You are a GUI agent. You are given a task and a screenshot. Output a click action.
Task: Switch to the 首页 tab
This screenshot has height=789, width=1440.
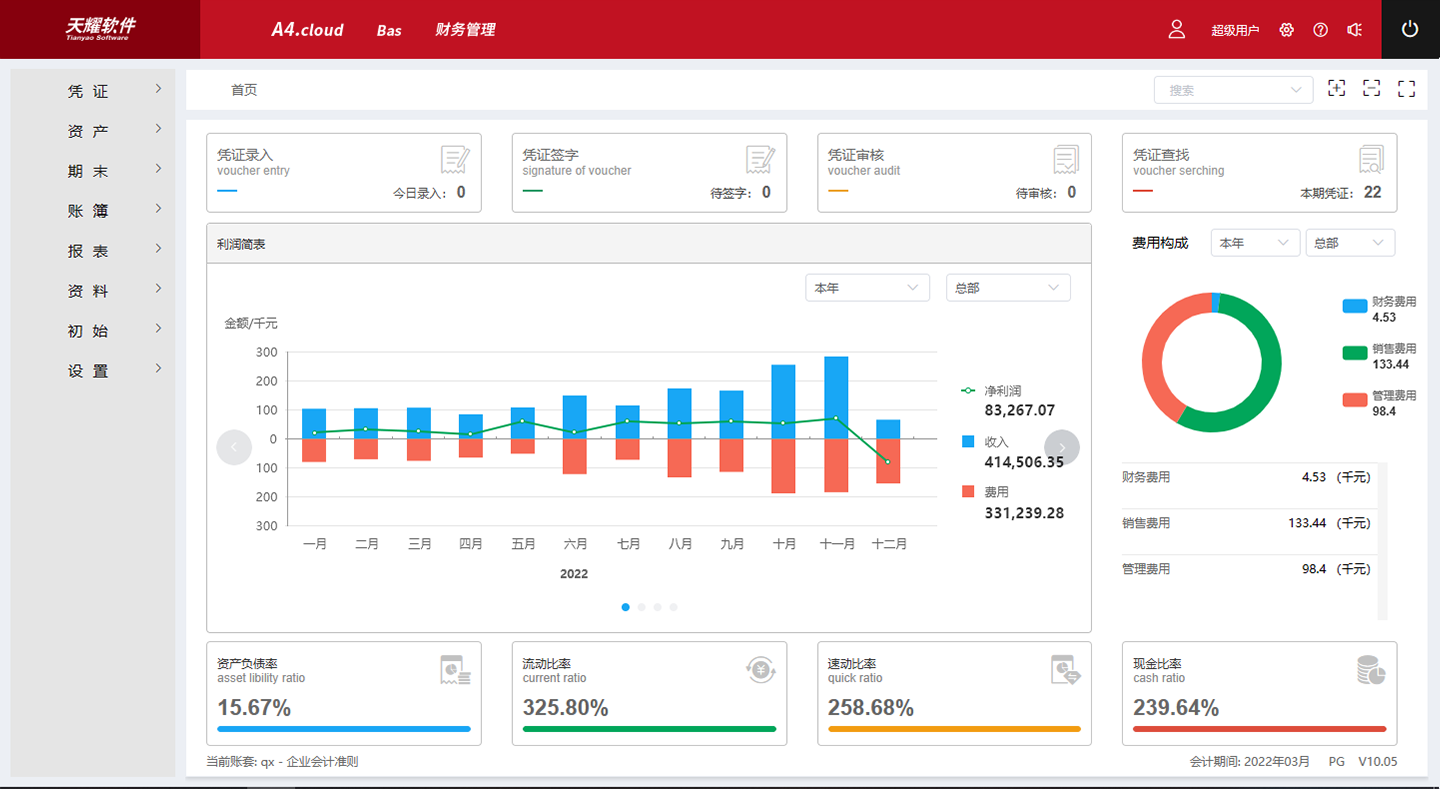click(244, 90)
